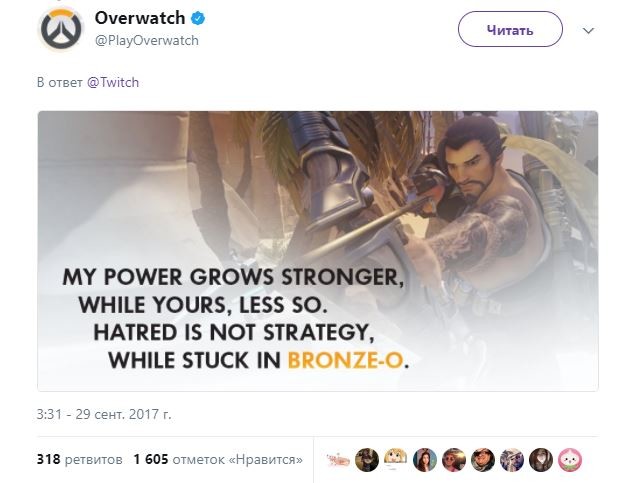The width and height of the screenshot is (632, 483).
Task: Click the seventh liker avatar wearing a hat
Action: tap(512, 460)
